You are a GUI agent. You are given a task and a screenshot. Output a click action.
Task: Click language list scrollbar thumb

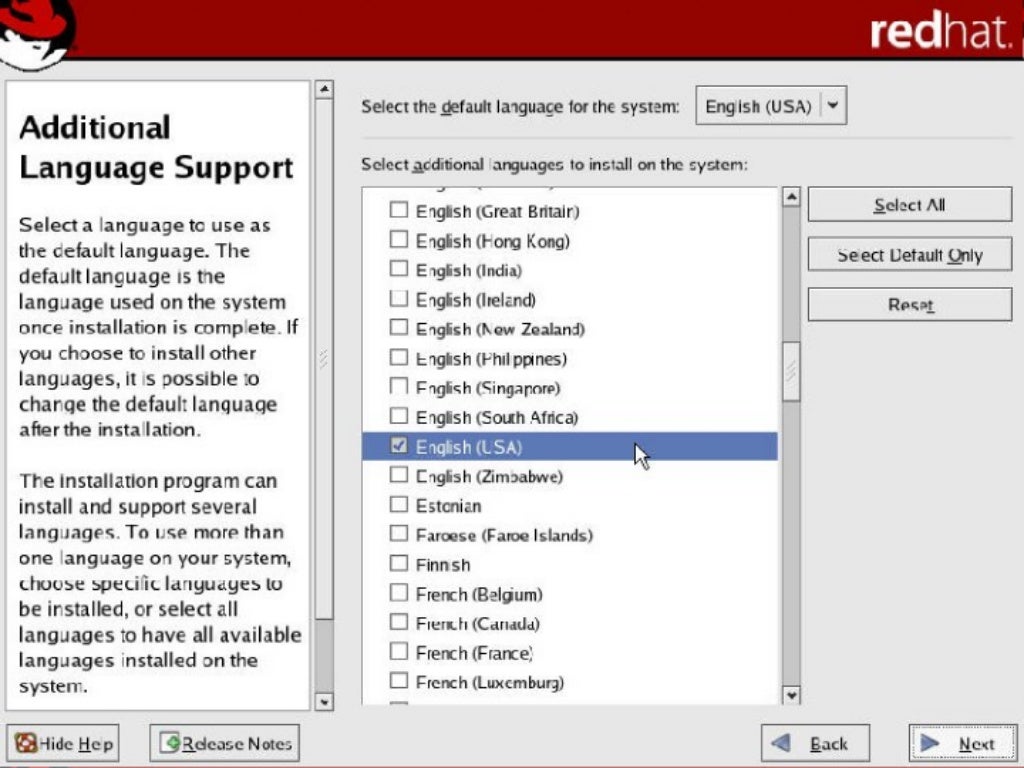(x=792, y=370)
